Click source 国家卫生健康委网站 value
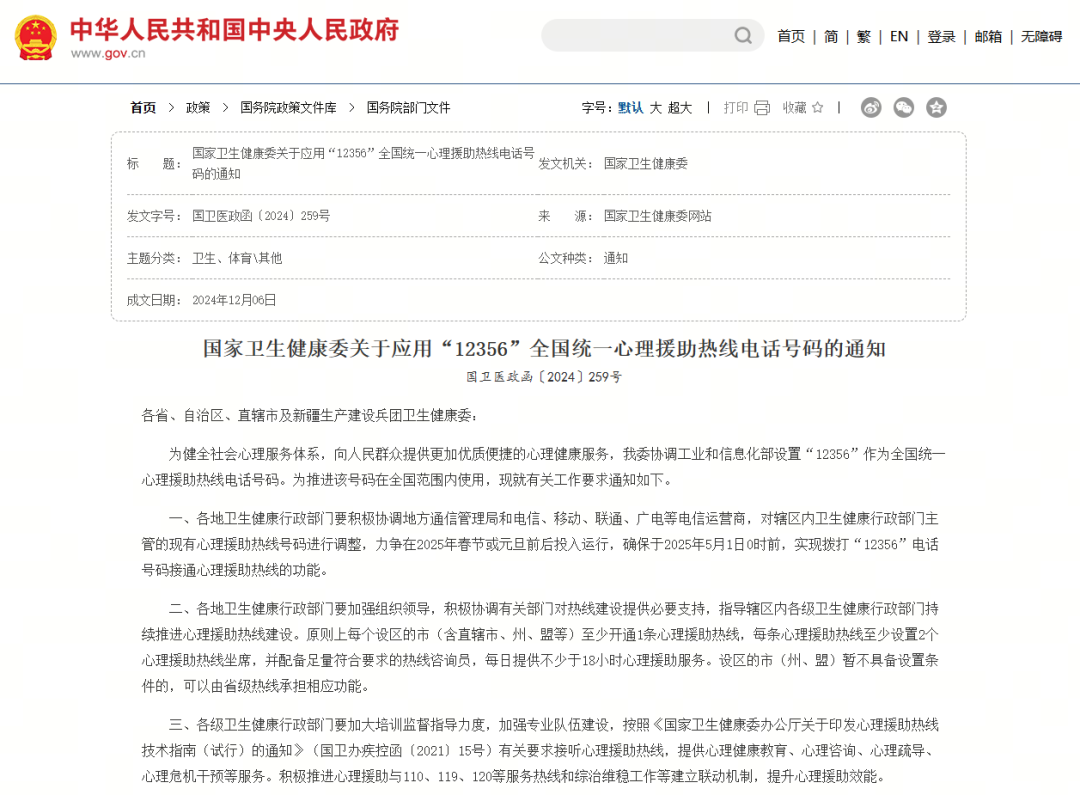This screenshot has width=1080, height=795. click(657, 216)
